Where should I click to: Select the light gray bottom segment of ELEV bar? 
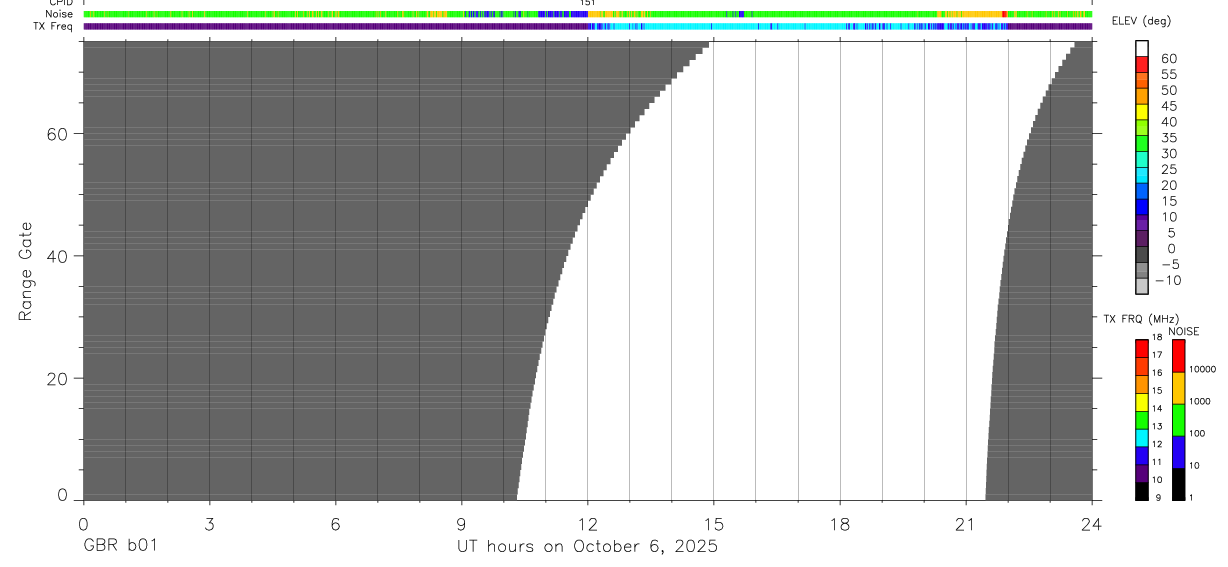click(x=1142, y=286)
